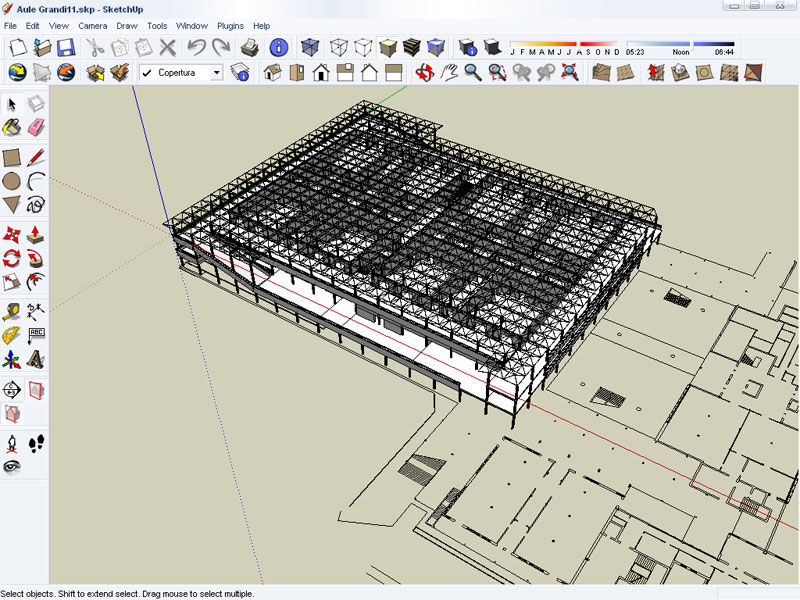This screenshot has height=600, width=800.
Task: Open the Plugins menu
Action: [x=230, y=25]
